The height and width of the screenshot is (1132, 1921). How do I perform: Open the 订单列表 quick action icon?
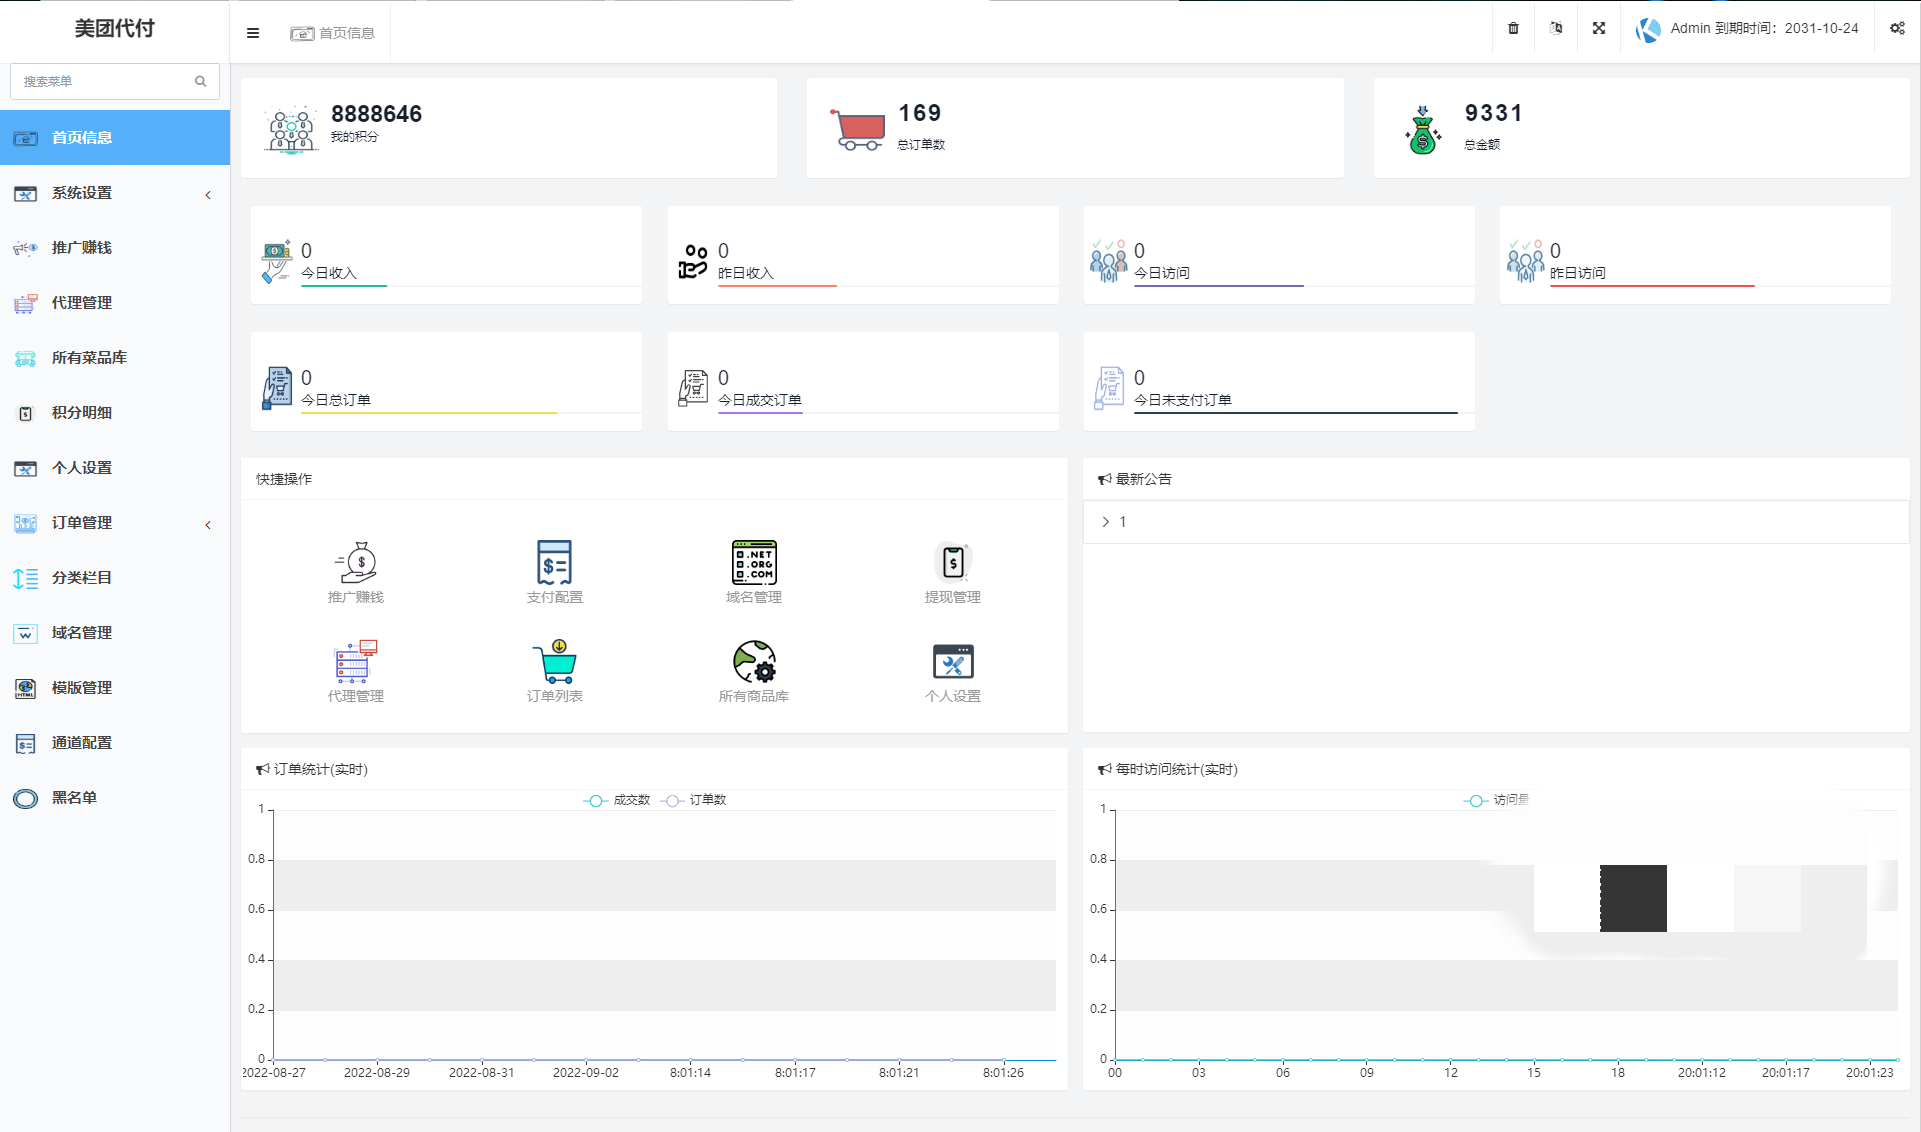[555, 662]
